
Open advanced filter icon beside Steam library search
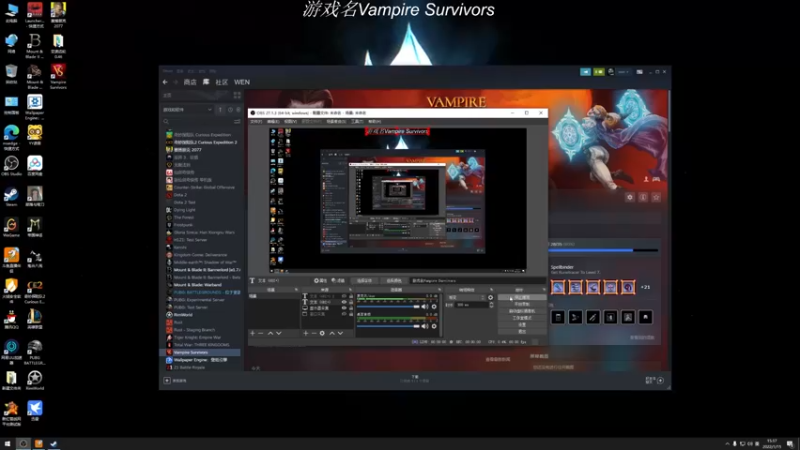[x=237, y=121]
